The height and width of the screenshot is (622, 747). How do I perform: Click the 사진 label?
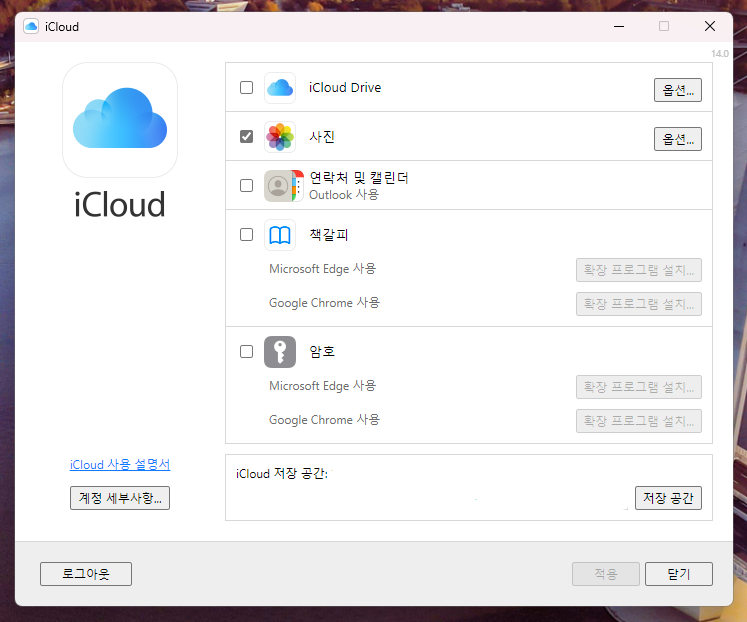[322, 137]
